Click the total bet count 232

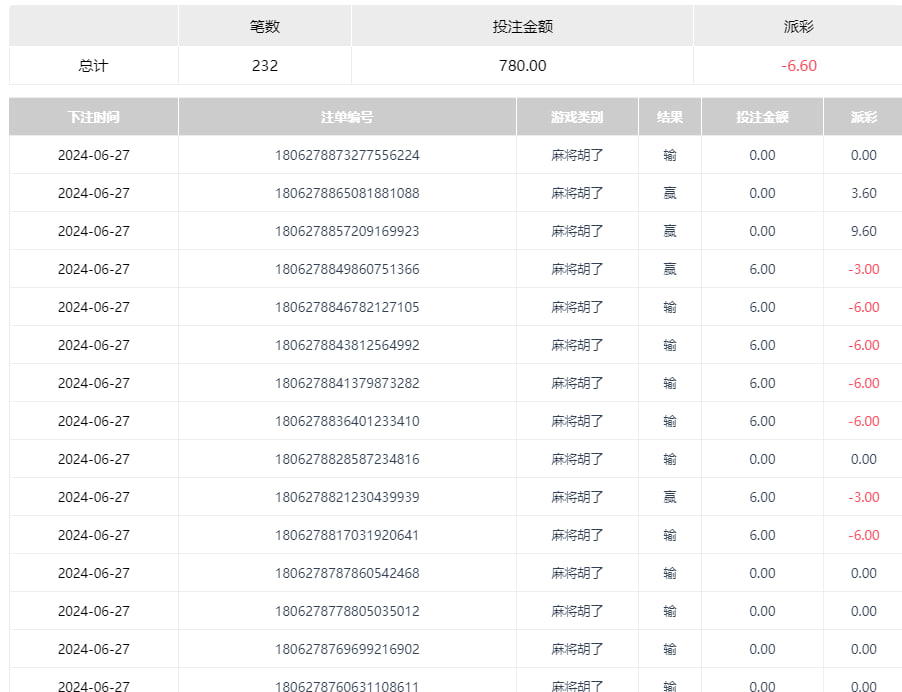(x=265, y=66)
